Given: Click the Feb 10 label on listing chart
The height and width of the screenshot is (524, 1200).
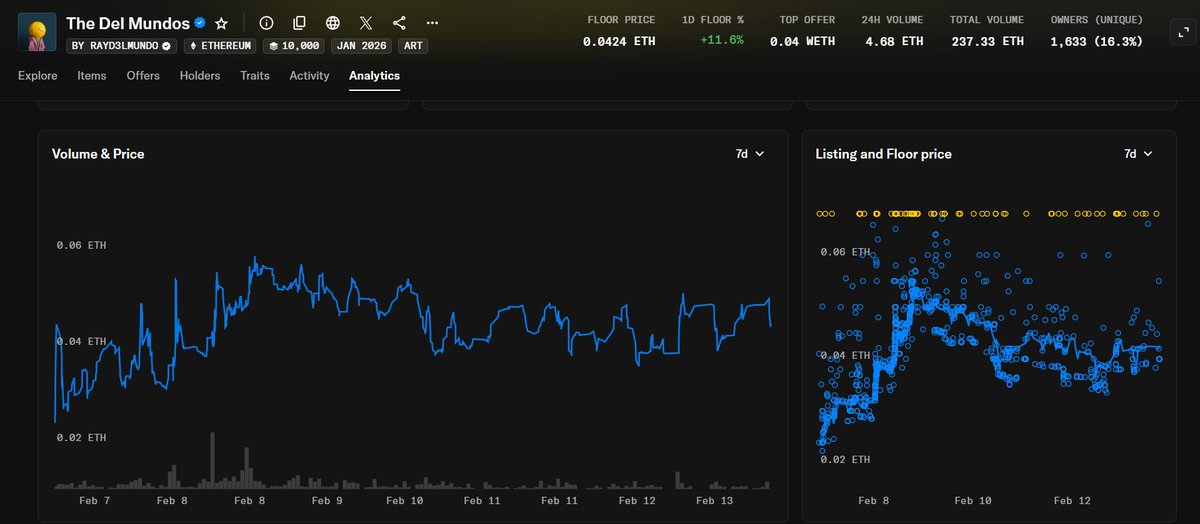Looking at the screenshot, I should (971, 500).
